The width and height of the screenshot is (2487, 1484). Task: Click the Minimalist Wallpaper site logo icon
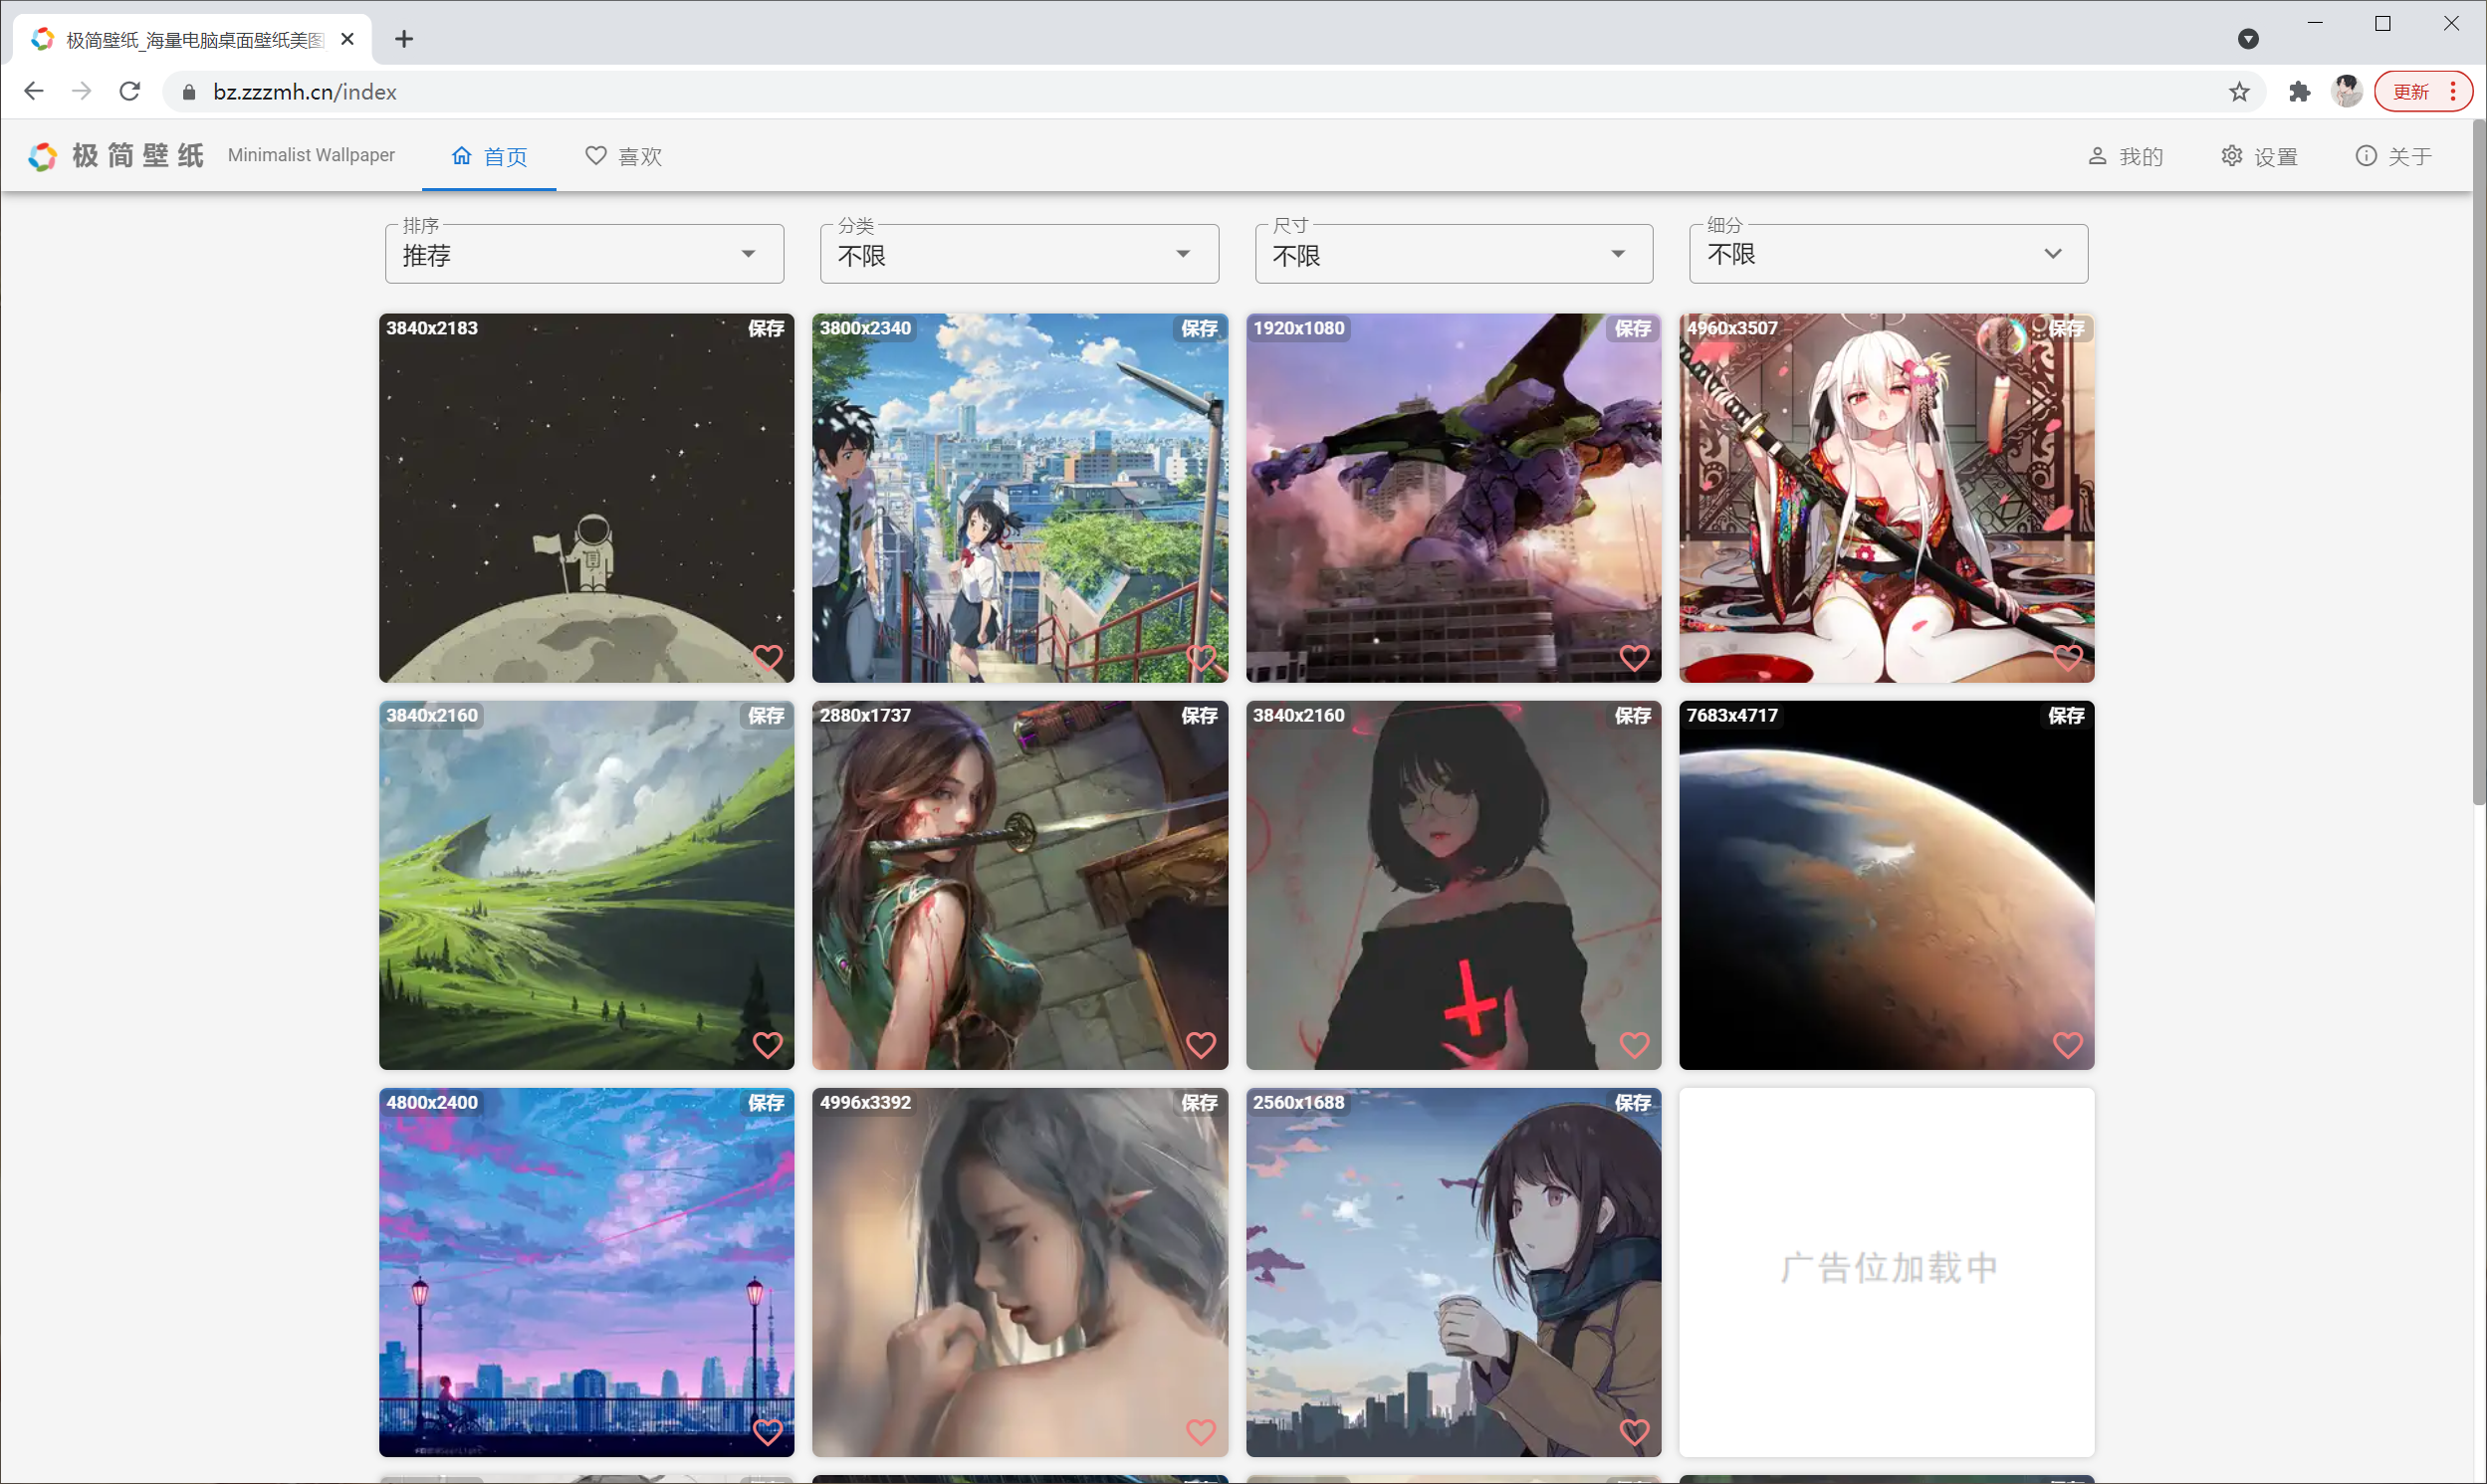click(x=42, y=156)
